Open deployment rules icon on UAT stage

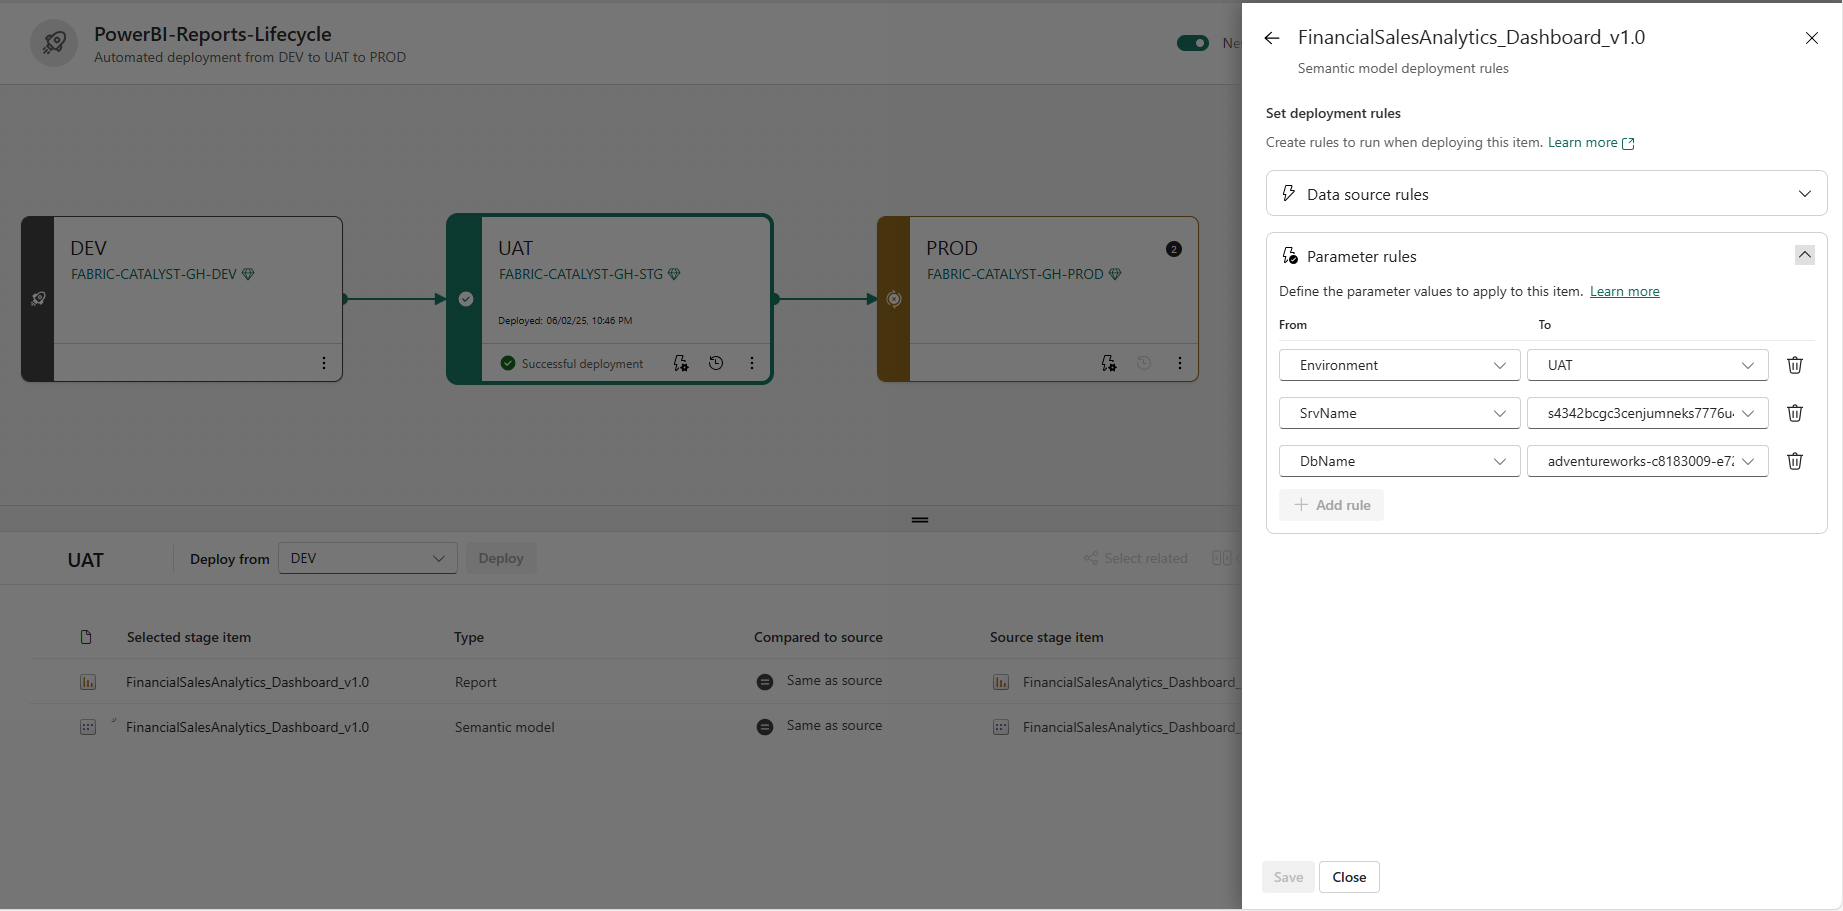point(681,363)
